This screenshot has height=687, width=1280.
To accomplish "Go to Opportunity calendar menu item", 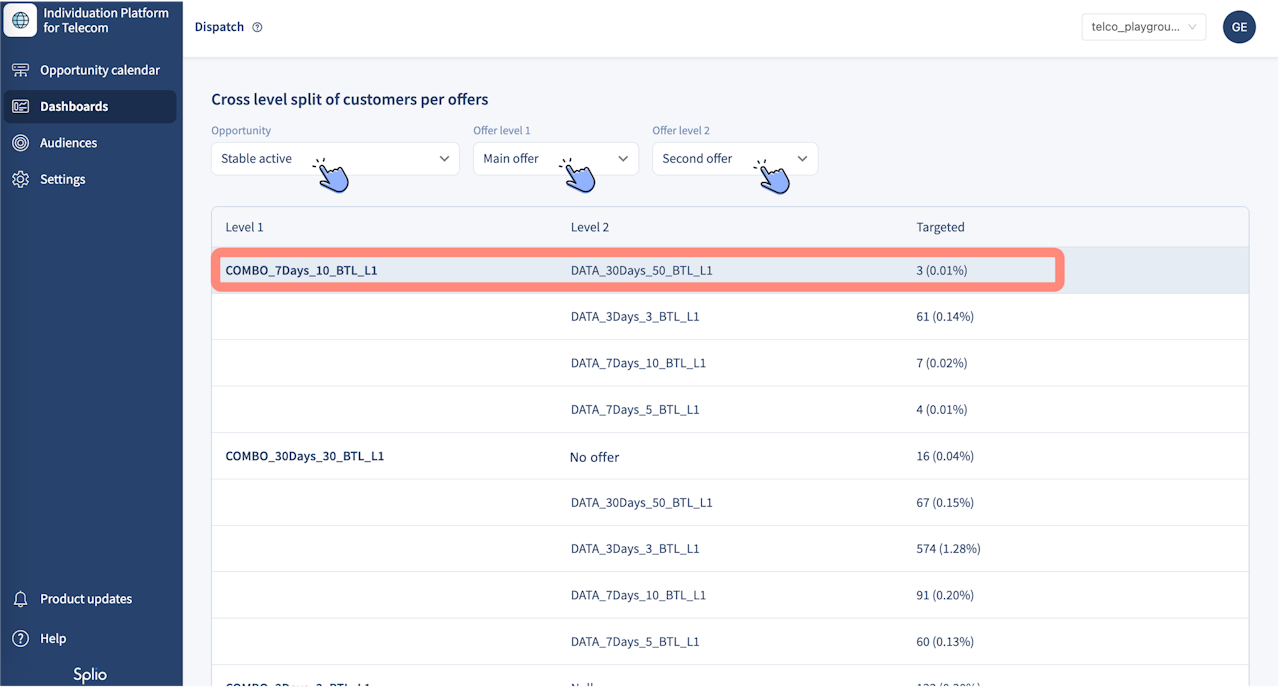I will coord(100,70).
